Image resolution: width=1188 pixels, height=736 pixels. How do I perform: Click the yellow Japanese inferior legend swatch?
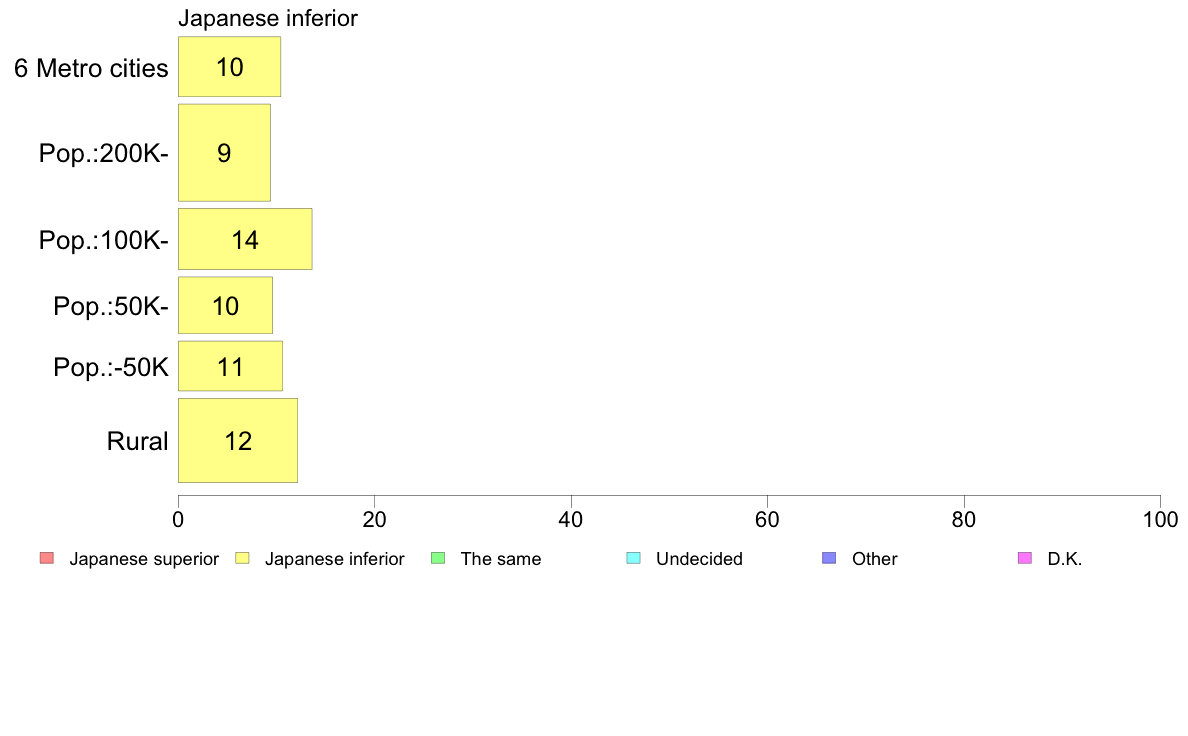tap(242, 559)
